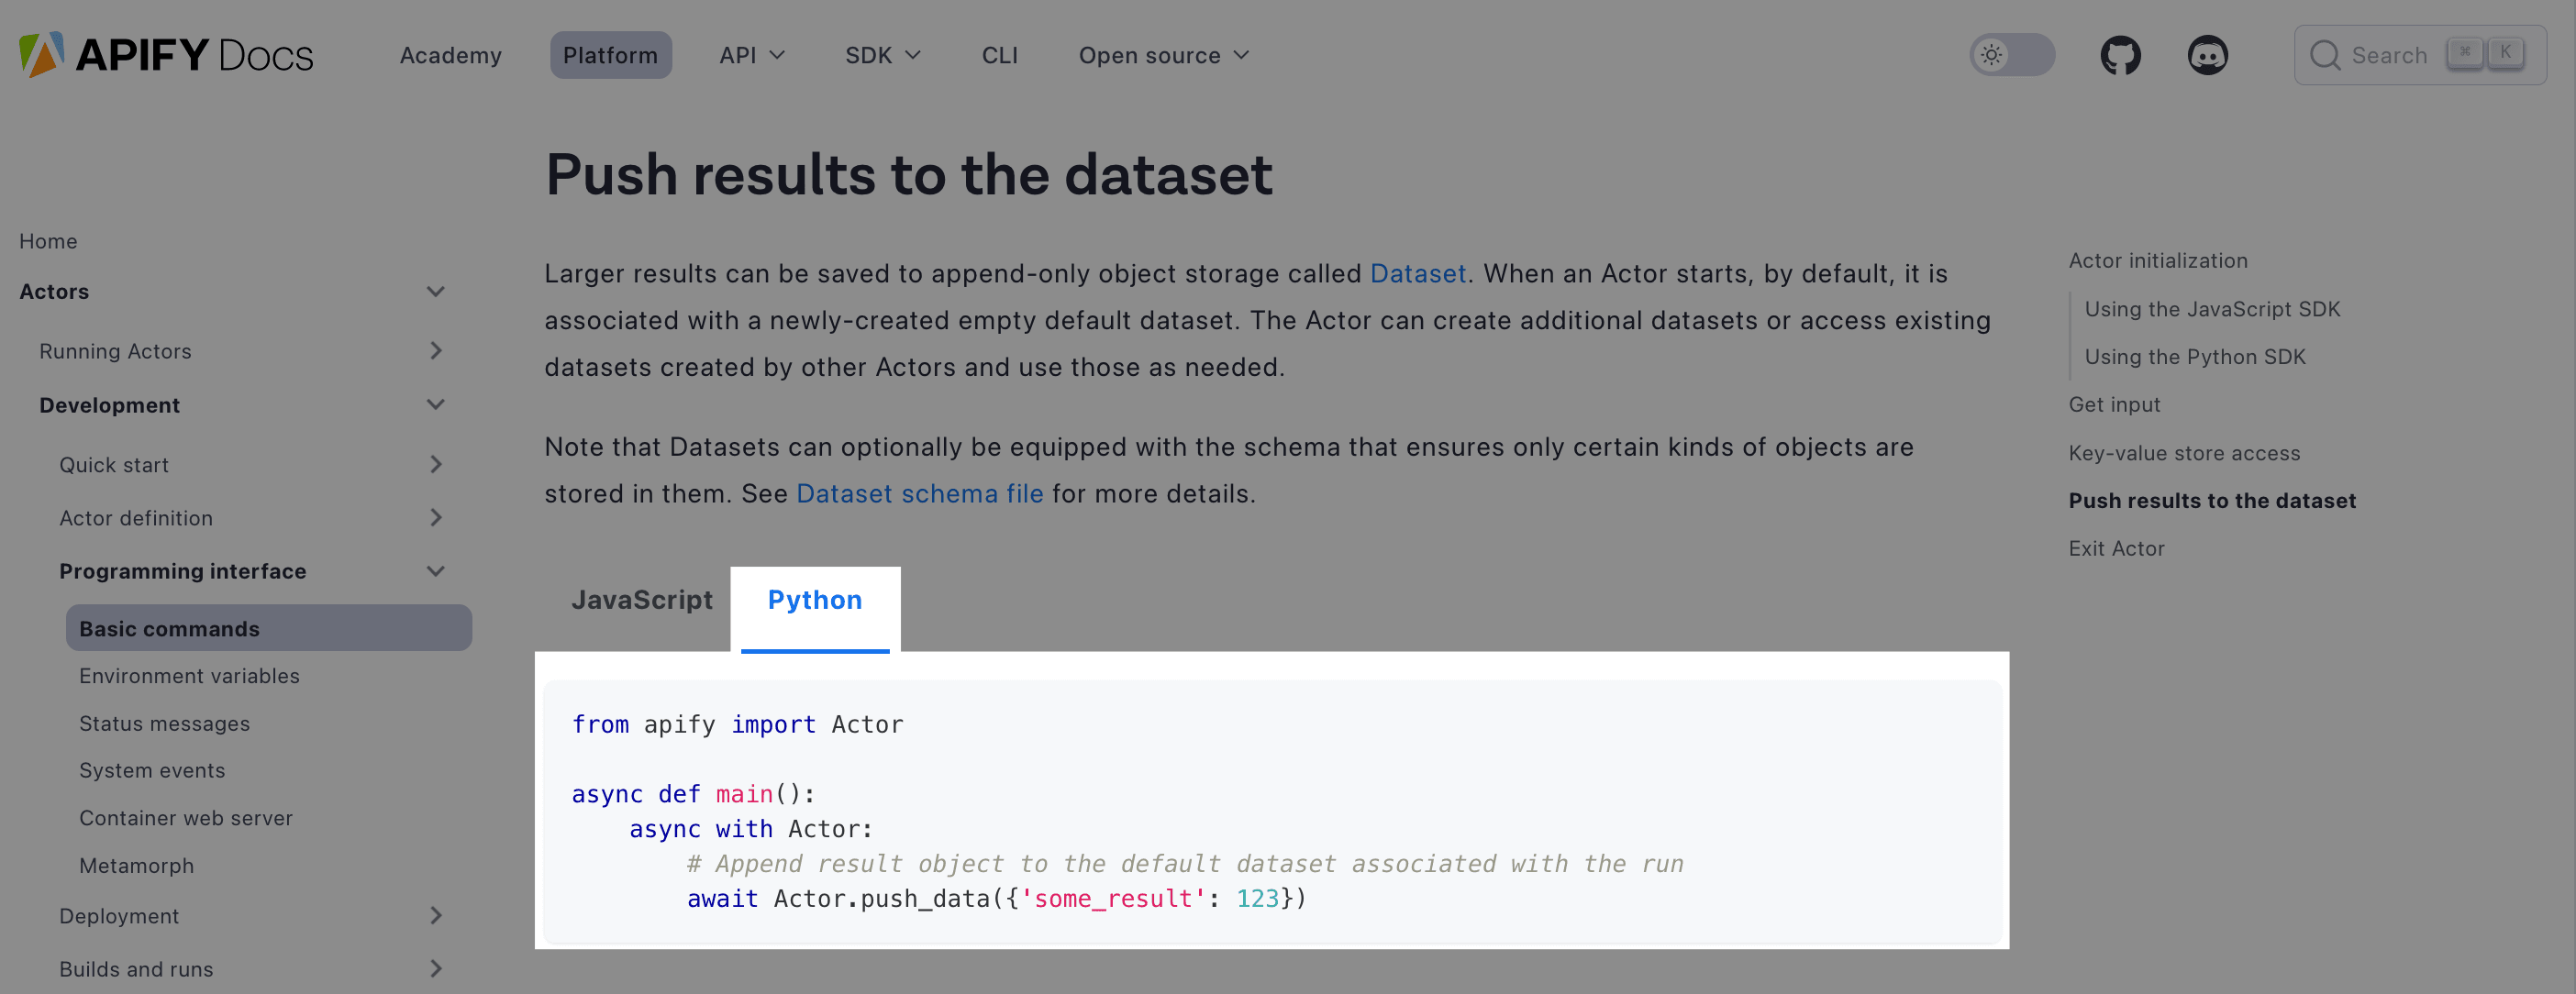Screen dimensions: 2576x994
Task: Open the SDK dropdown menu
Action: tap(882, 55)
